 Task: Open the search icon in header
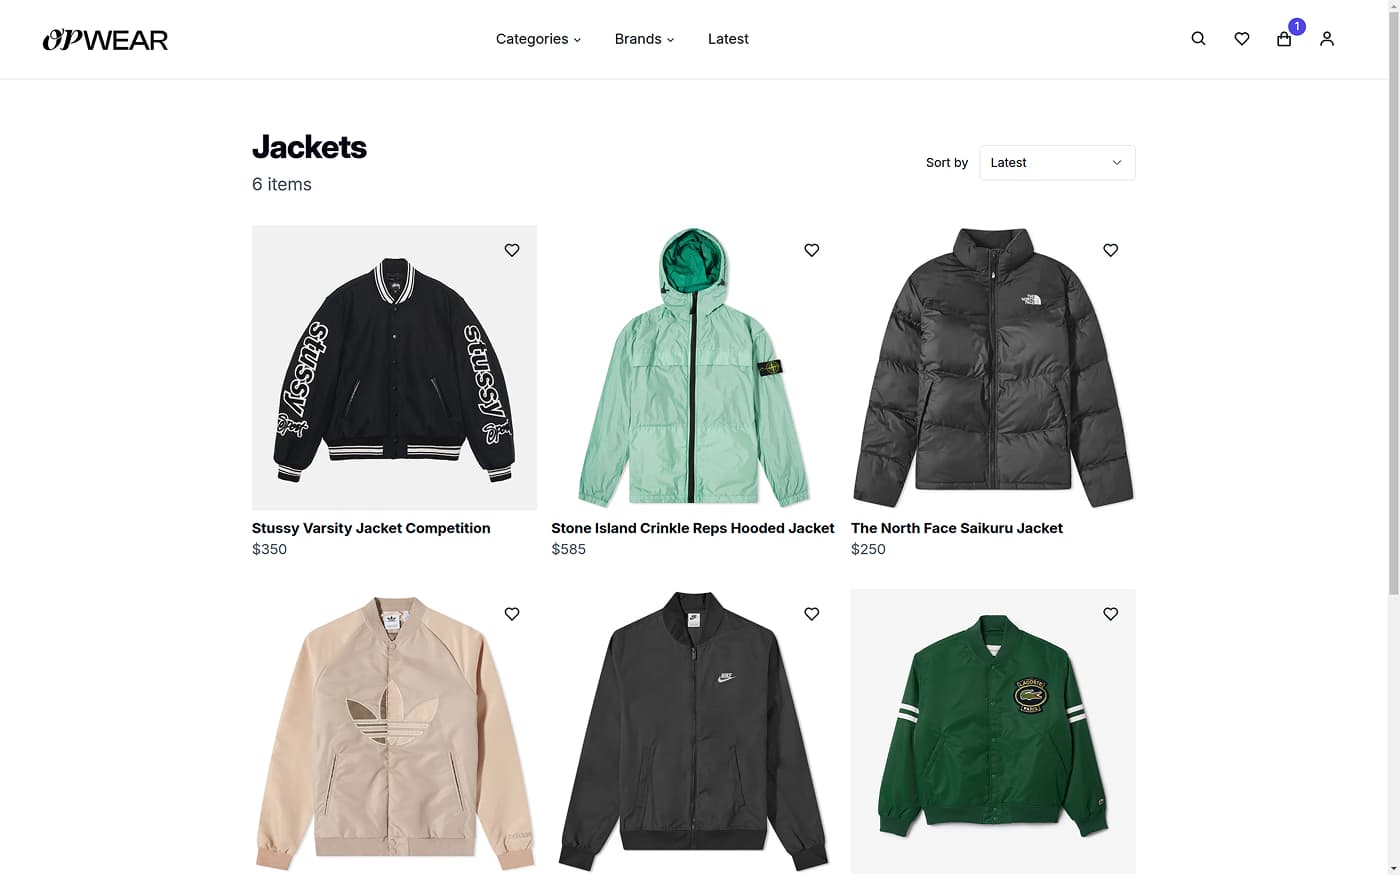pos(1198,39)
